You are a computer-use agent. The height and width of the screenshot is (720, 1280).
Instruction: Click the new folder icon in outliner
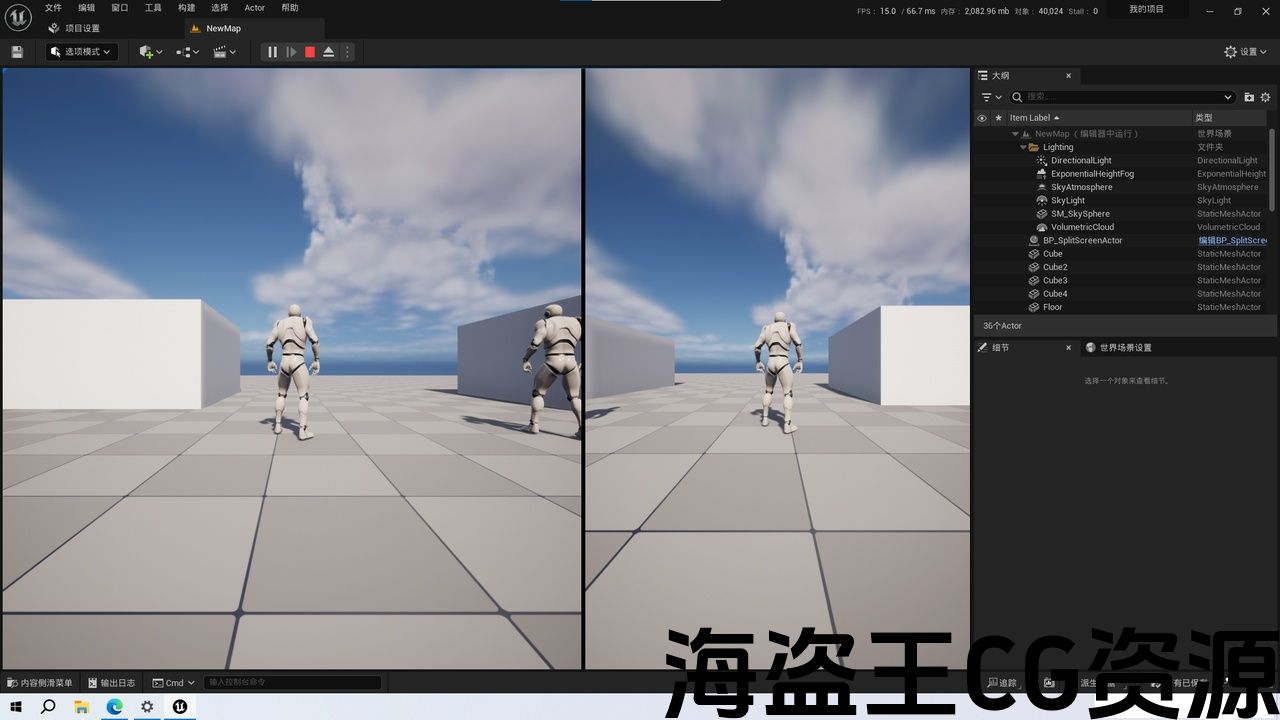[1249, 97]
